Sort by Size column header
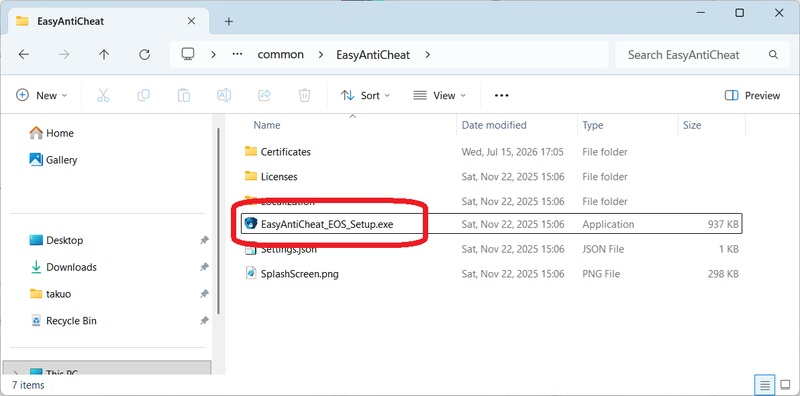 692,125
